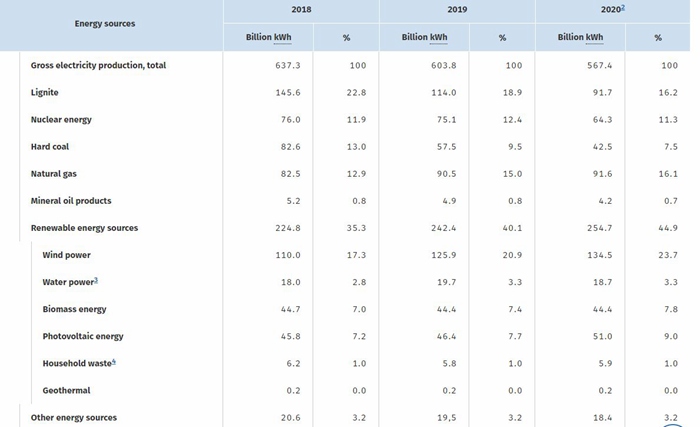This screenshot has height=427, width=700.
Task: Click the kWh abbreviation under the 2018 column
Action: (282, 37)
